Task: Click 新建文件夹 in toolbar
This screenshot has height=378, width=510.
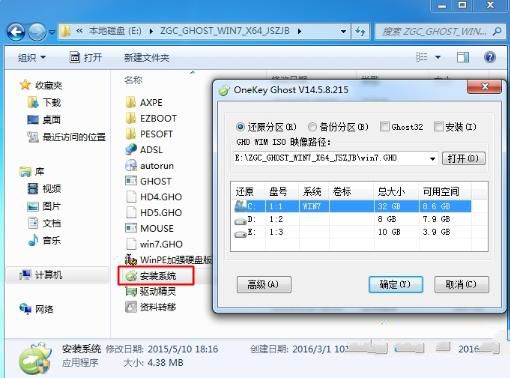Action: point(147,58)
